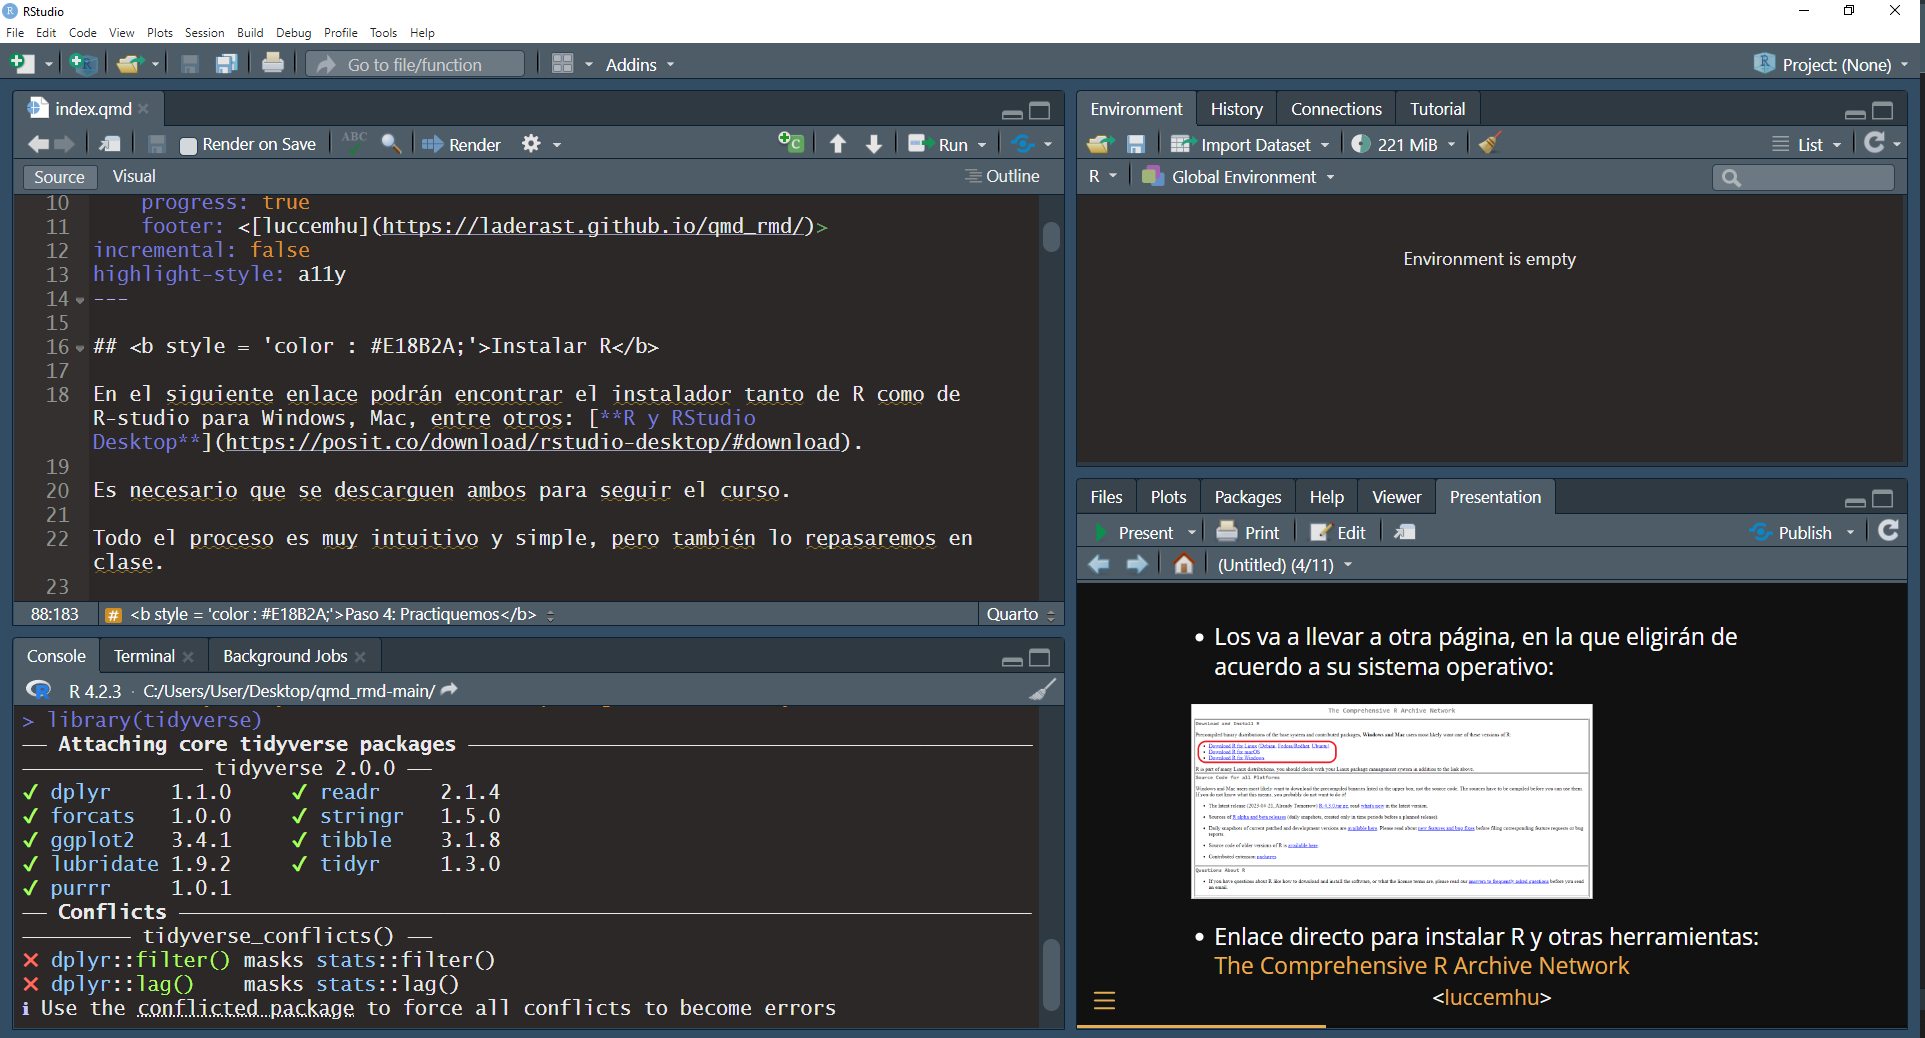Click the Environment search field
1925x1038 pixels.
tap(1803, 177)
